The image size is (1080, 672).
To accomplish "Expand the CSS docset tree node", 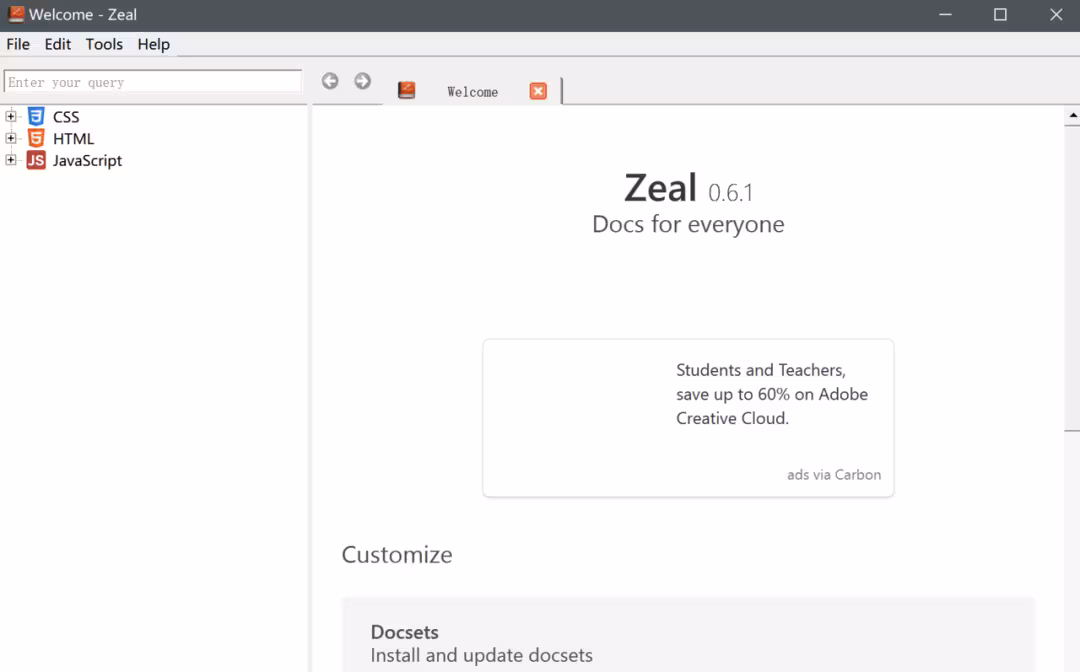I will click(x=10, y=116).
